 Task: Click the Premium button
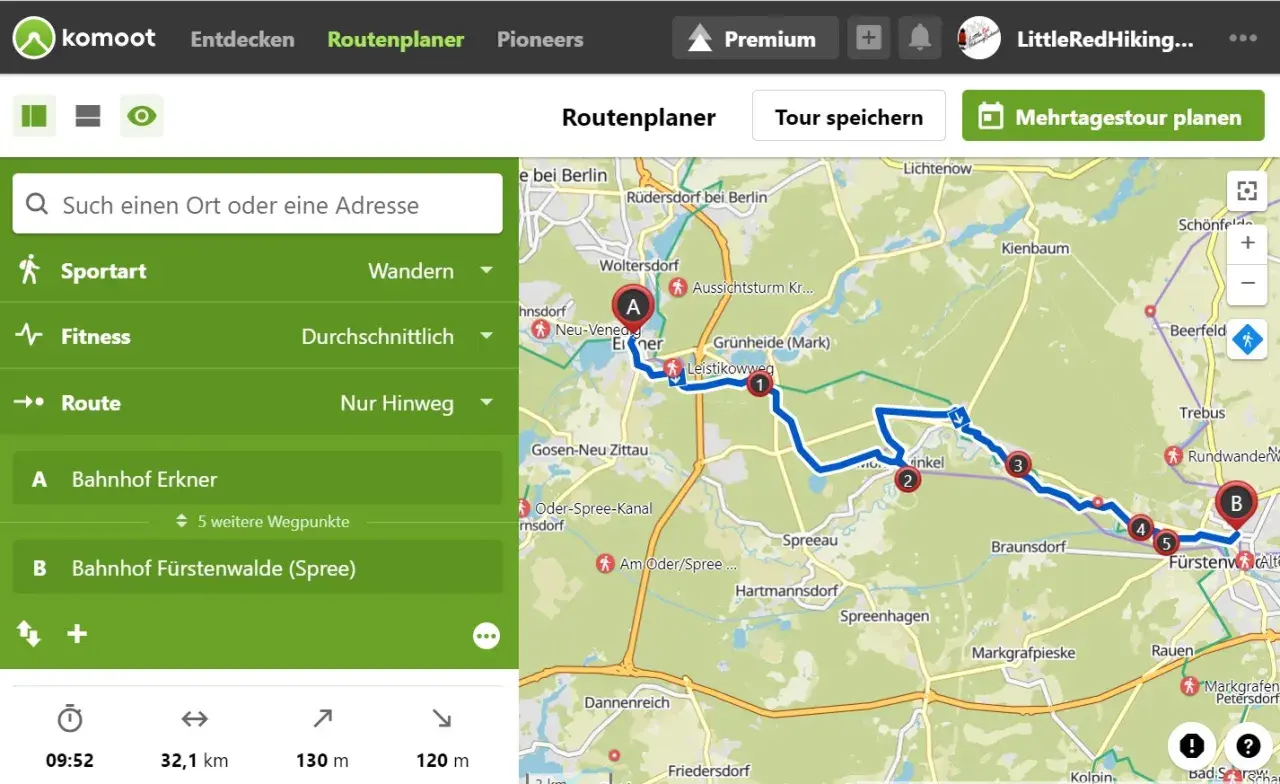pos(755,39)
